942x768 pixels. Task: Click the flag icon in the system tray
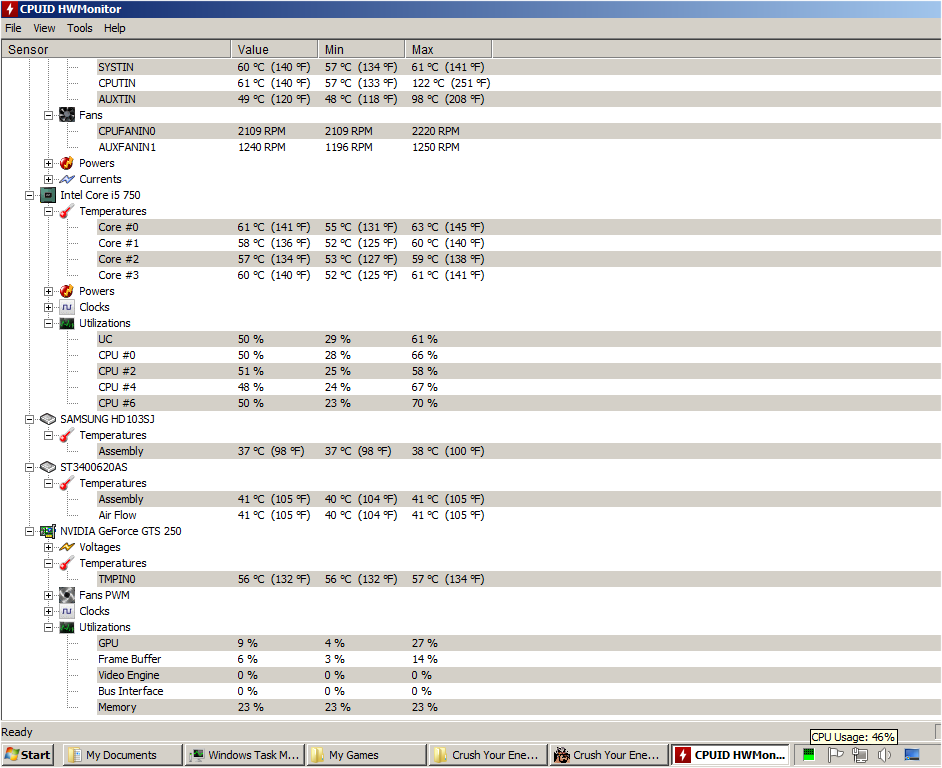(835, 754)
